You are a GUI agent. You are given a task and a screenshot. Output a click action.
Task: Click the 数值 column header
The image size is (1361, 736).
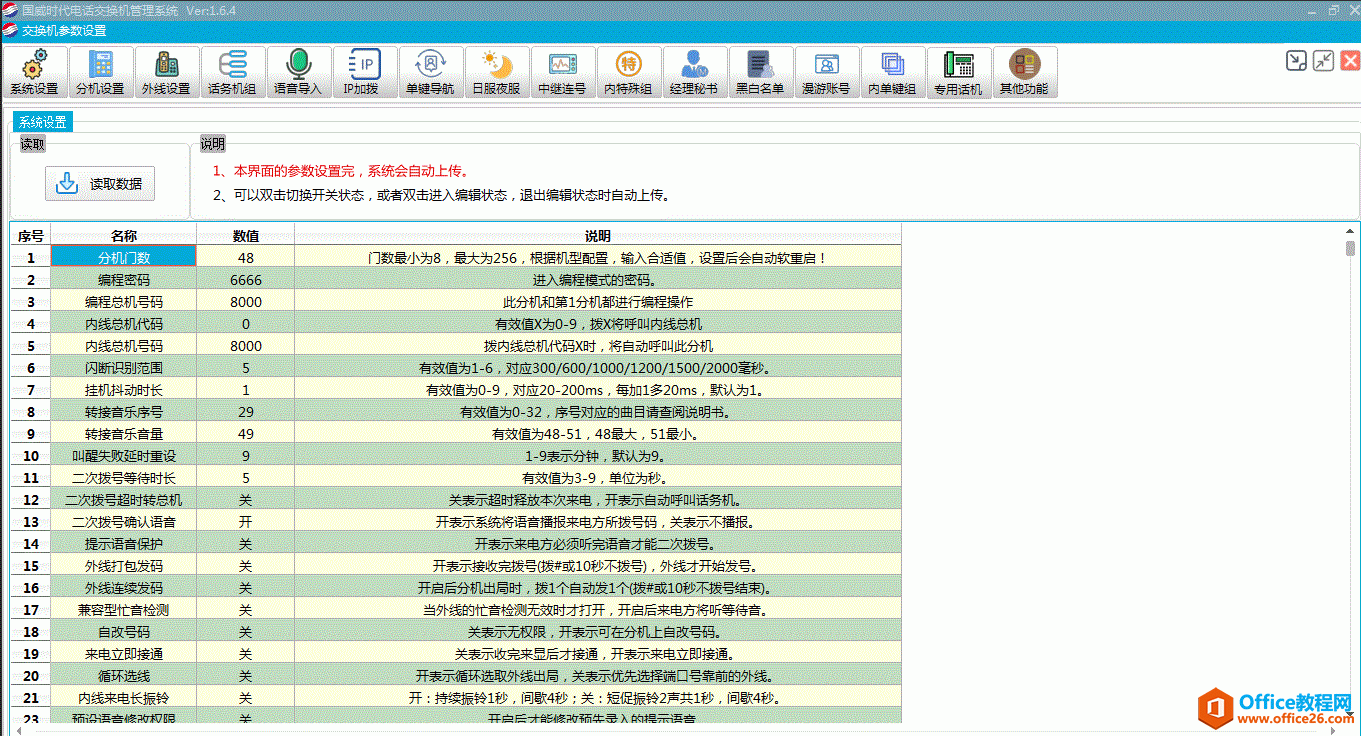point(245,236)
